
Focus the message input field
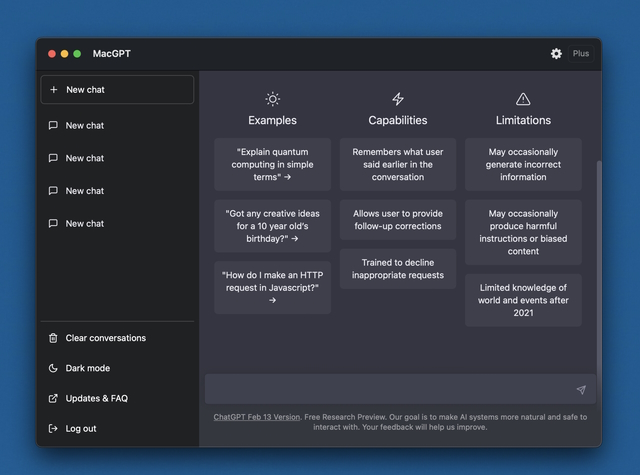[x=400, y=389]
